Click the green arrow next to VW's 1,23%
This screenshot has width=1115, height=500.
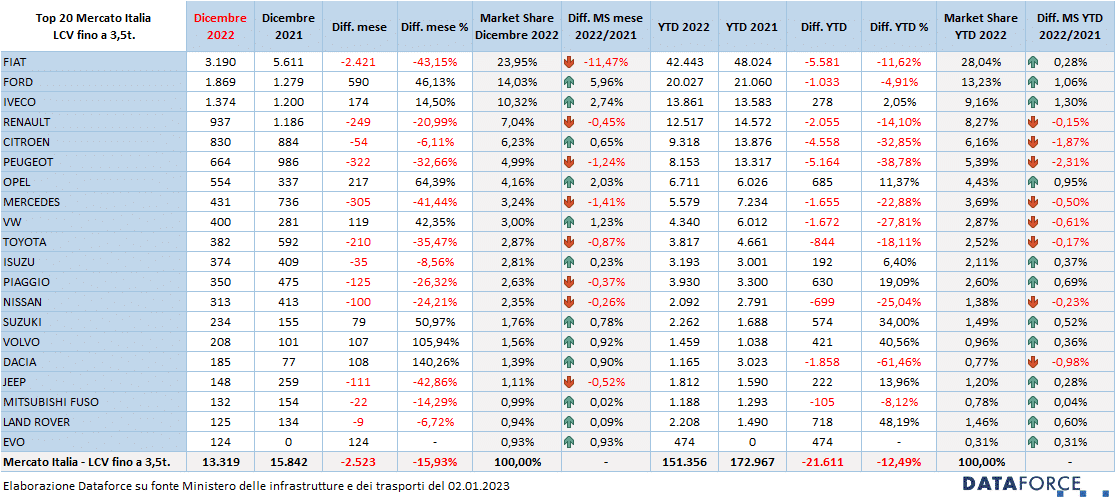click(x=570, y=221)
